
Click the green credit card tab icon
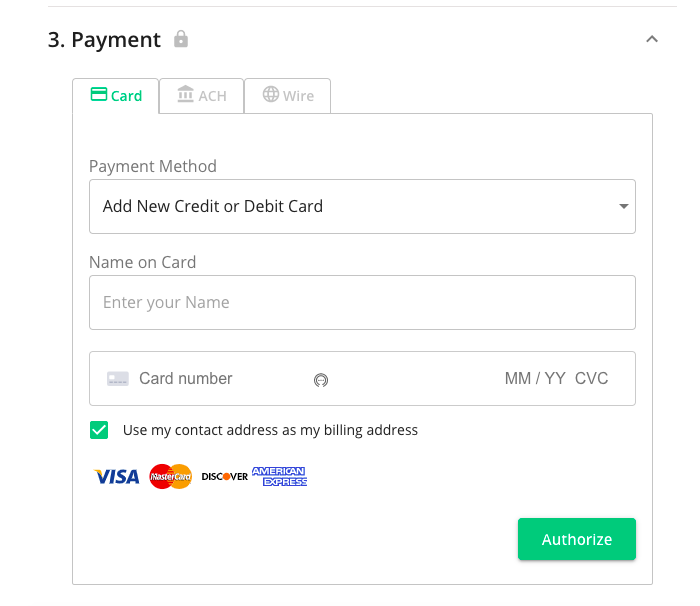coord(99,94)
